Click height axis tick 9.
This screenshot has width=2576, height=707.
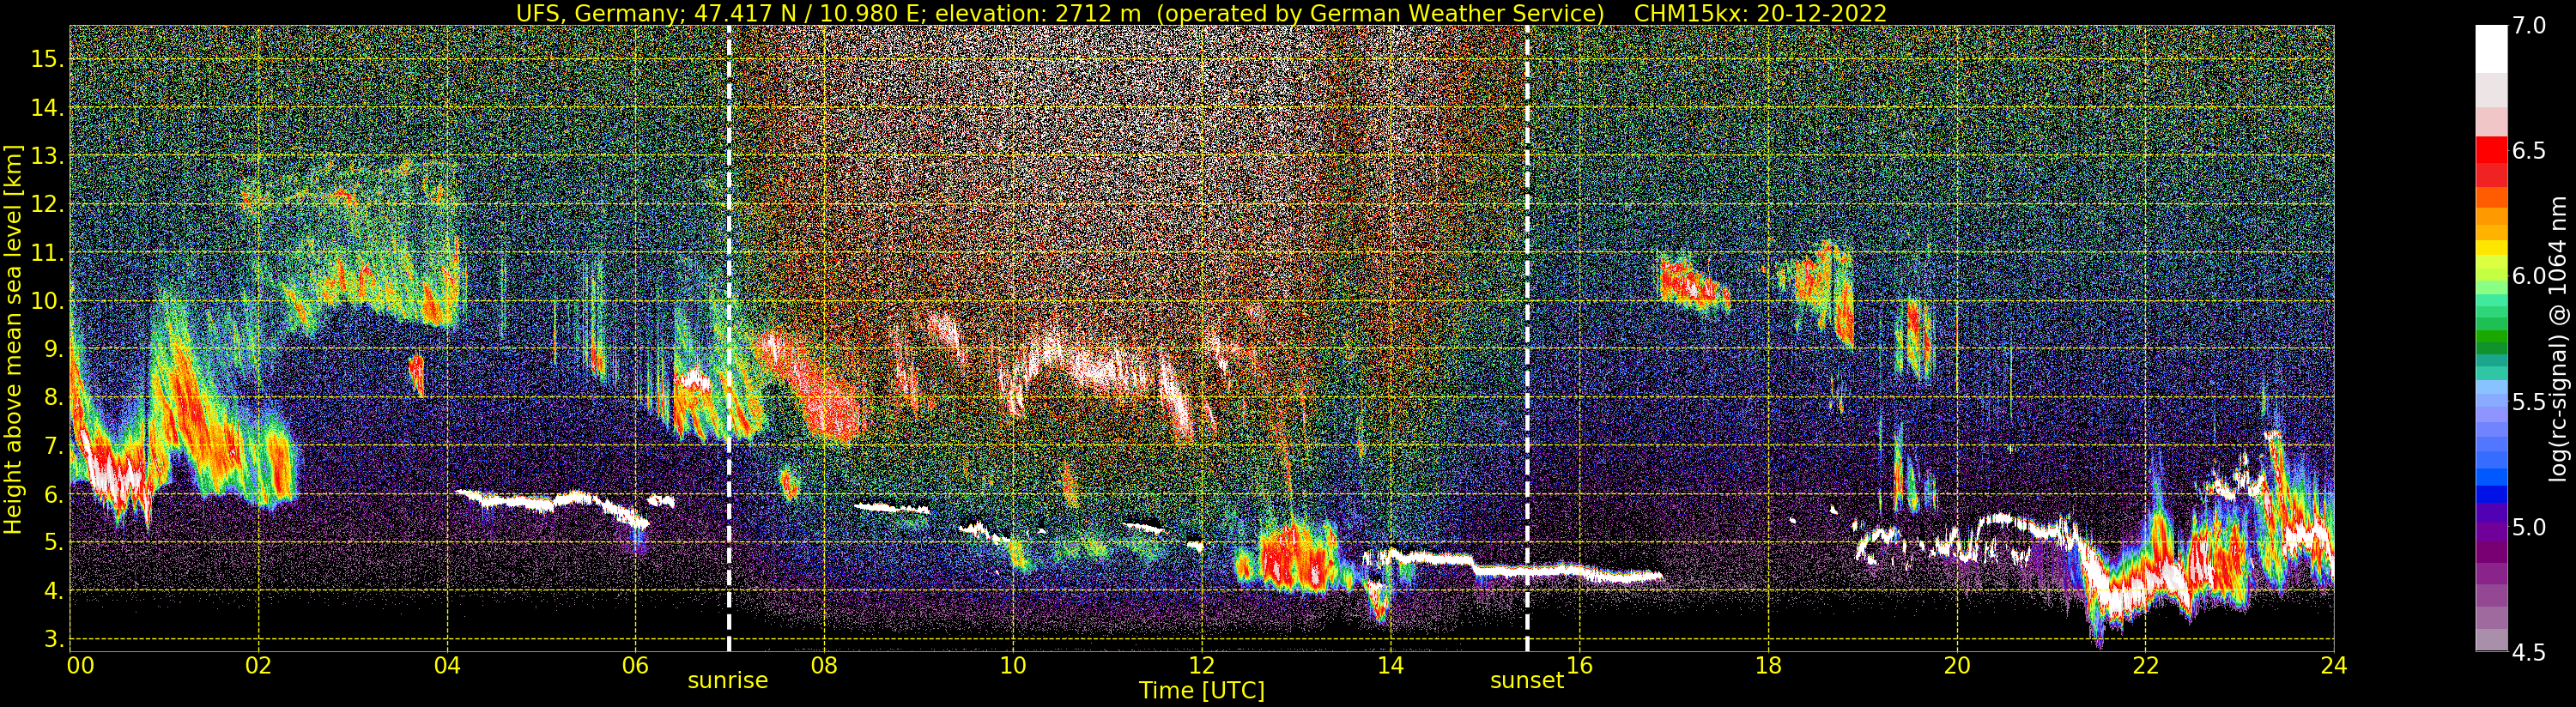[52, 349]
